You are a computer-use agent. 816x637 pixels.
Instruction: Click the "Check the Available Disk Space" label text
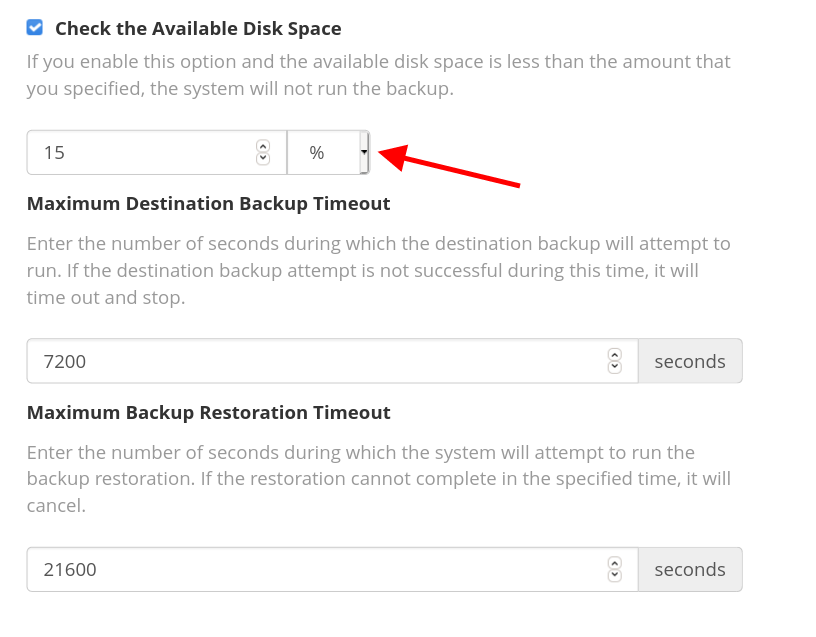click(198, 29)
